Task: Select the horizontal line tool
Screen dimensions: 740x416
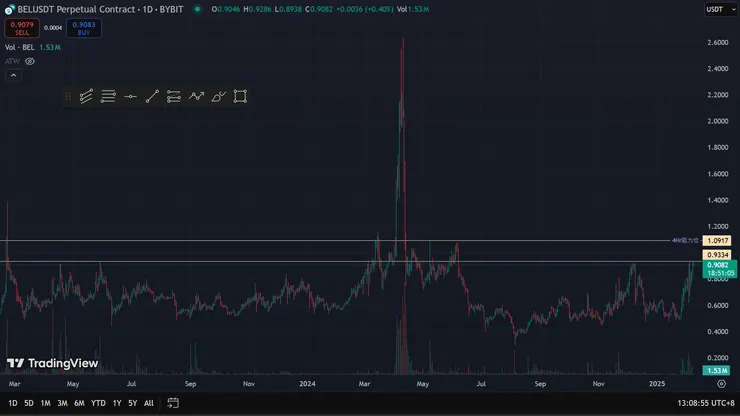Action: [x=130, y=96]
